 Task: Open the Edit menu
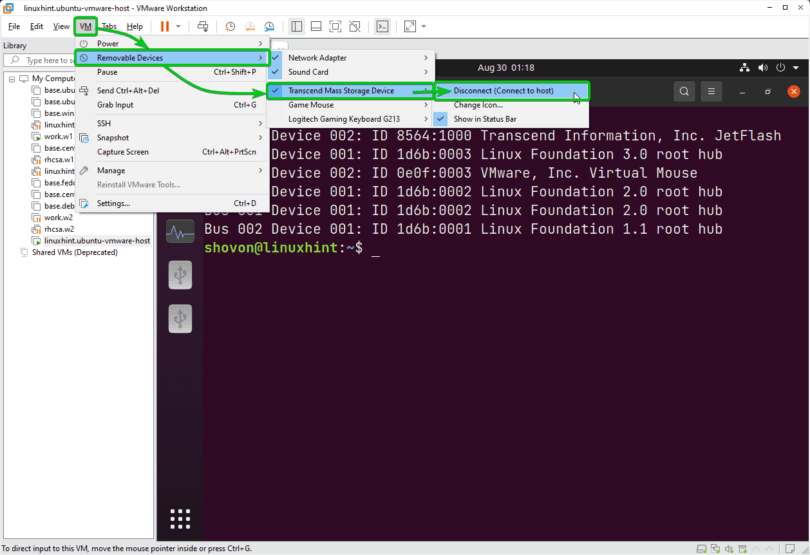point(36,26)
